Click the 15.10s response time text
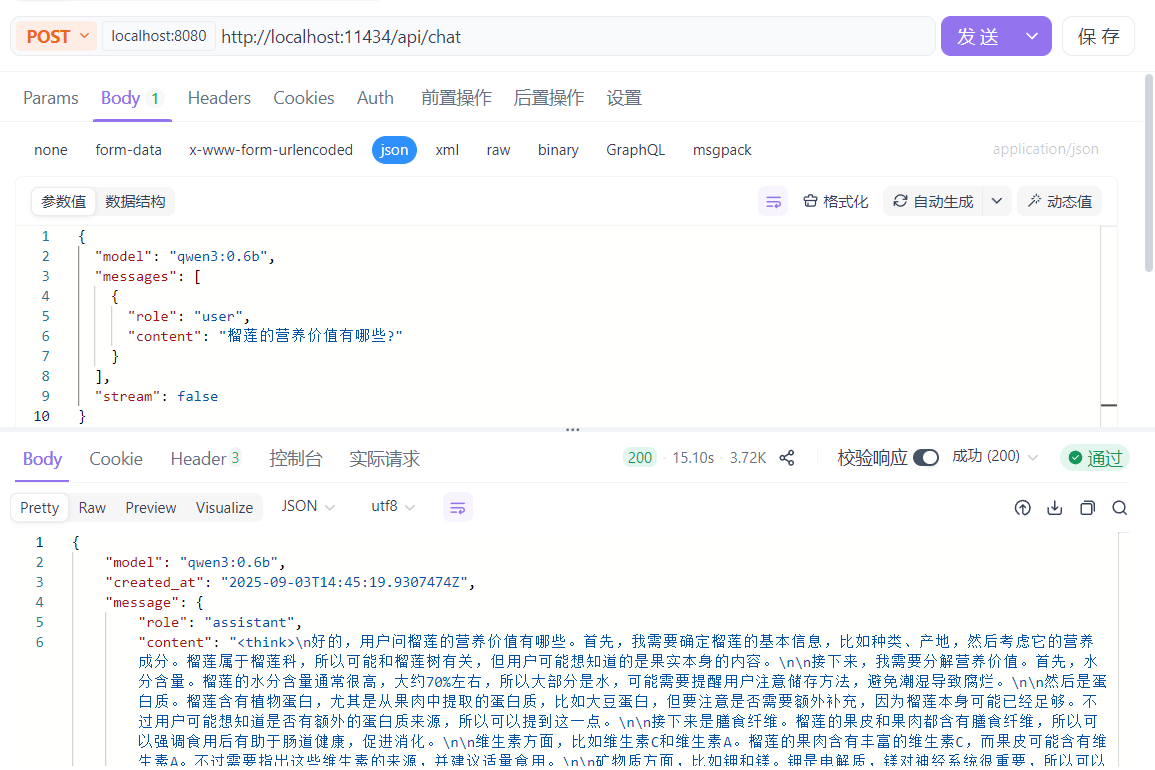 693,458
